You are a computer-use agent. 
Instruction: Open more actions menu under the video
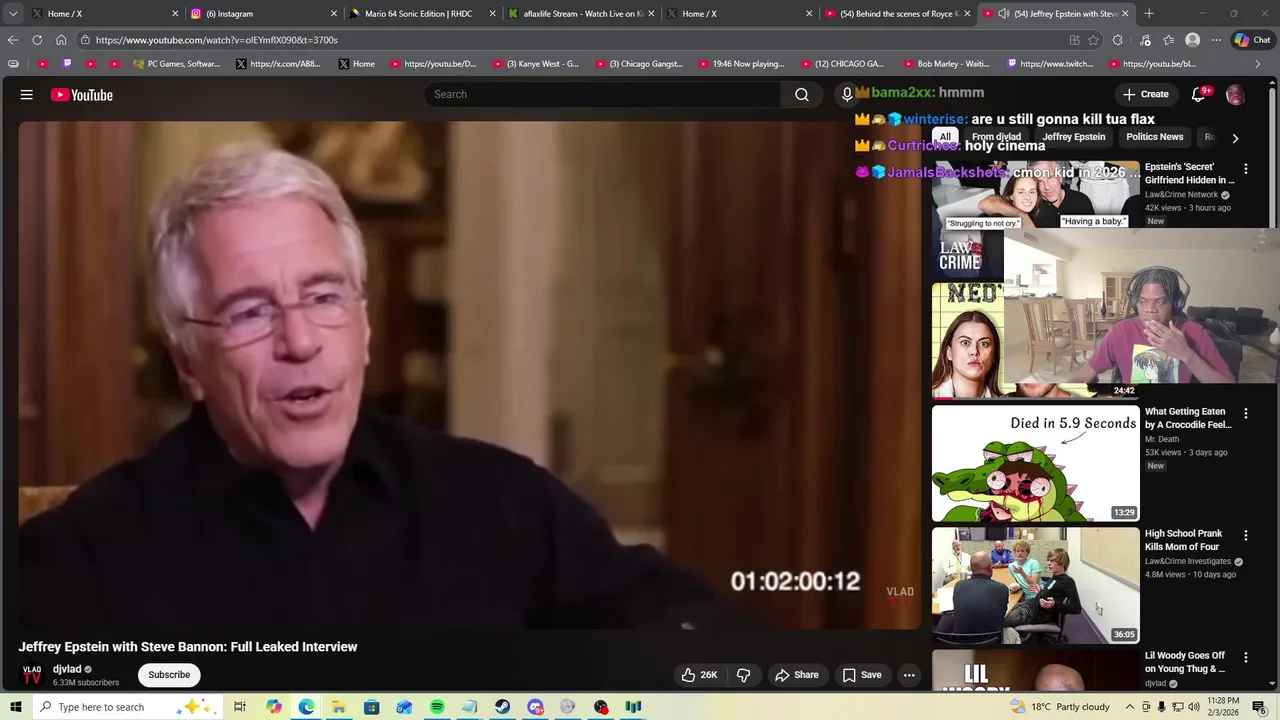pos(909,675)
